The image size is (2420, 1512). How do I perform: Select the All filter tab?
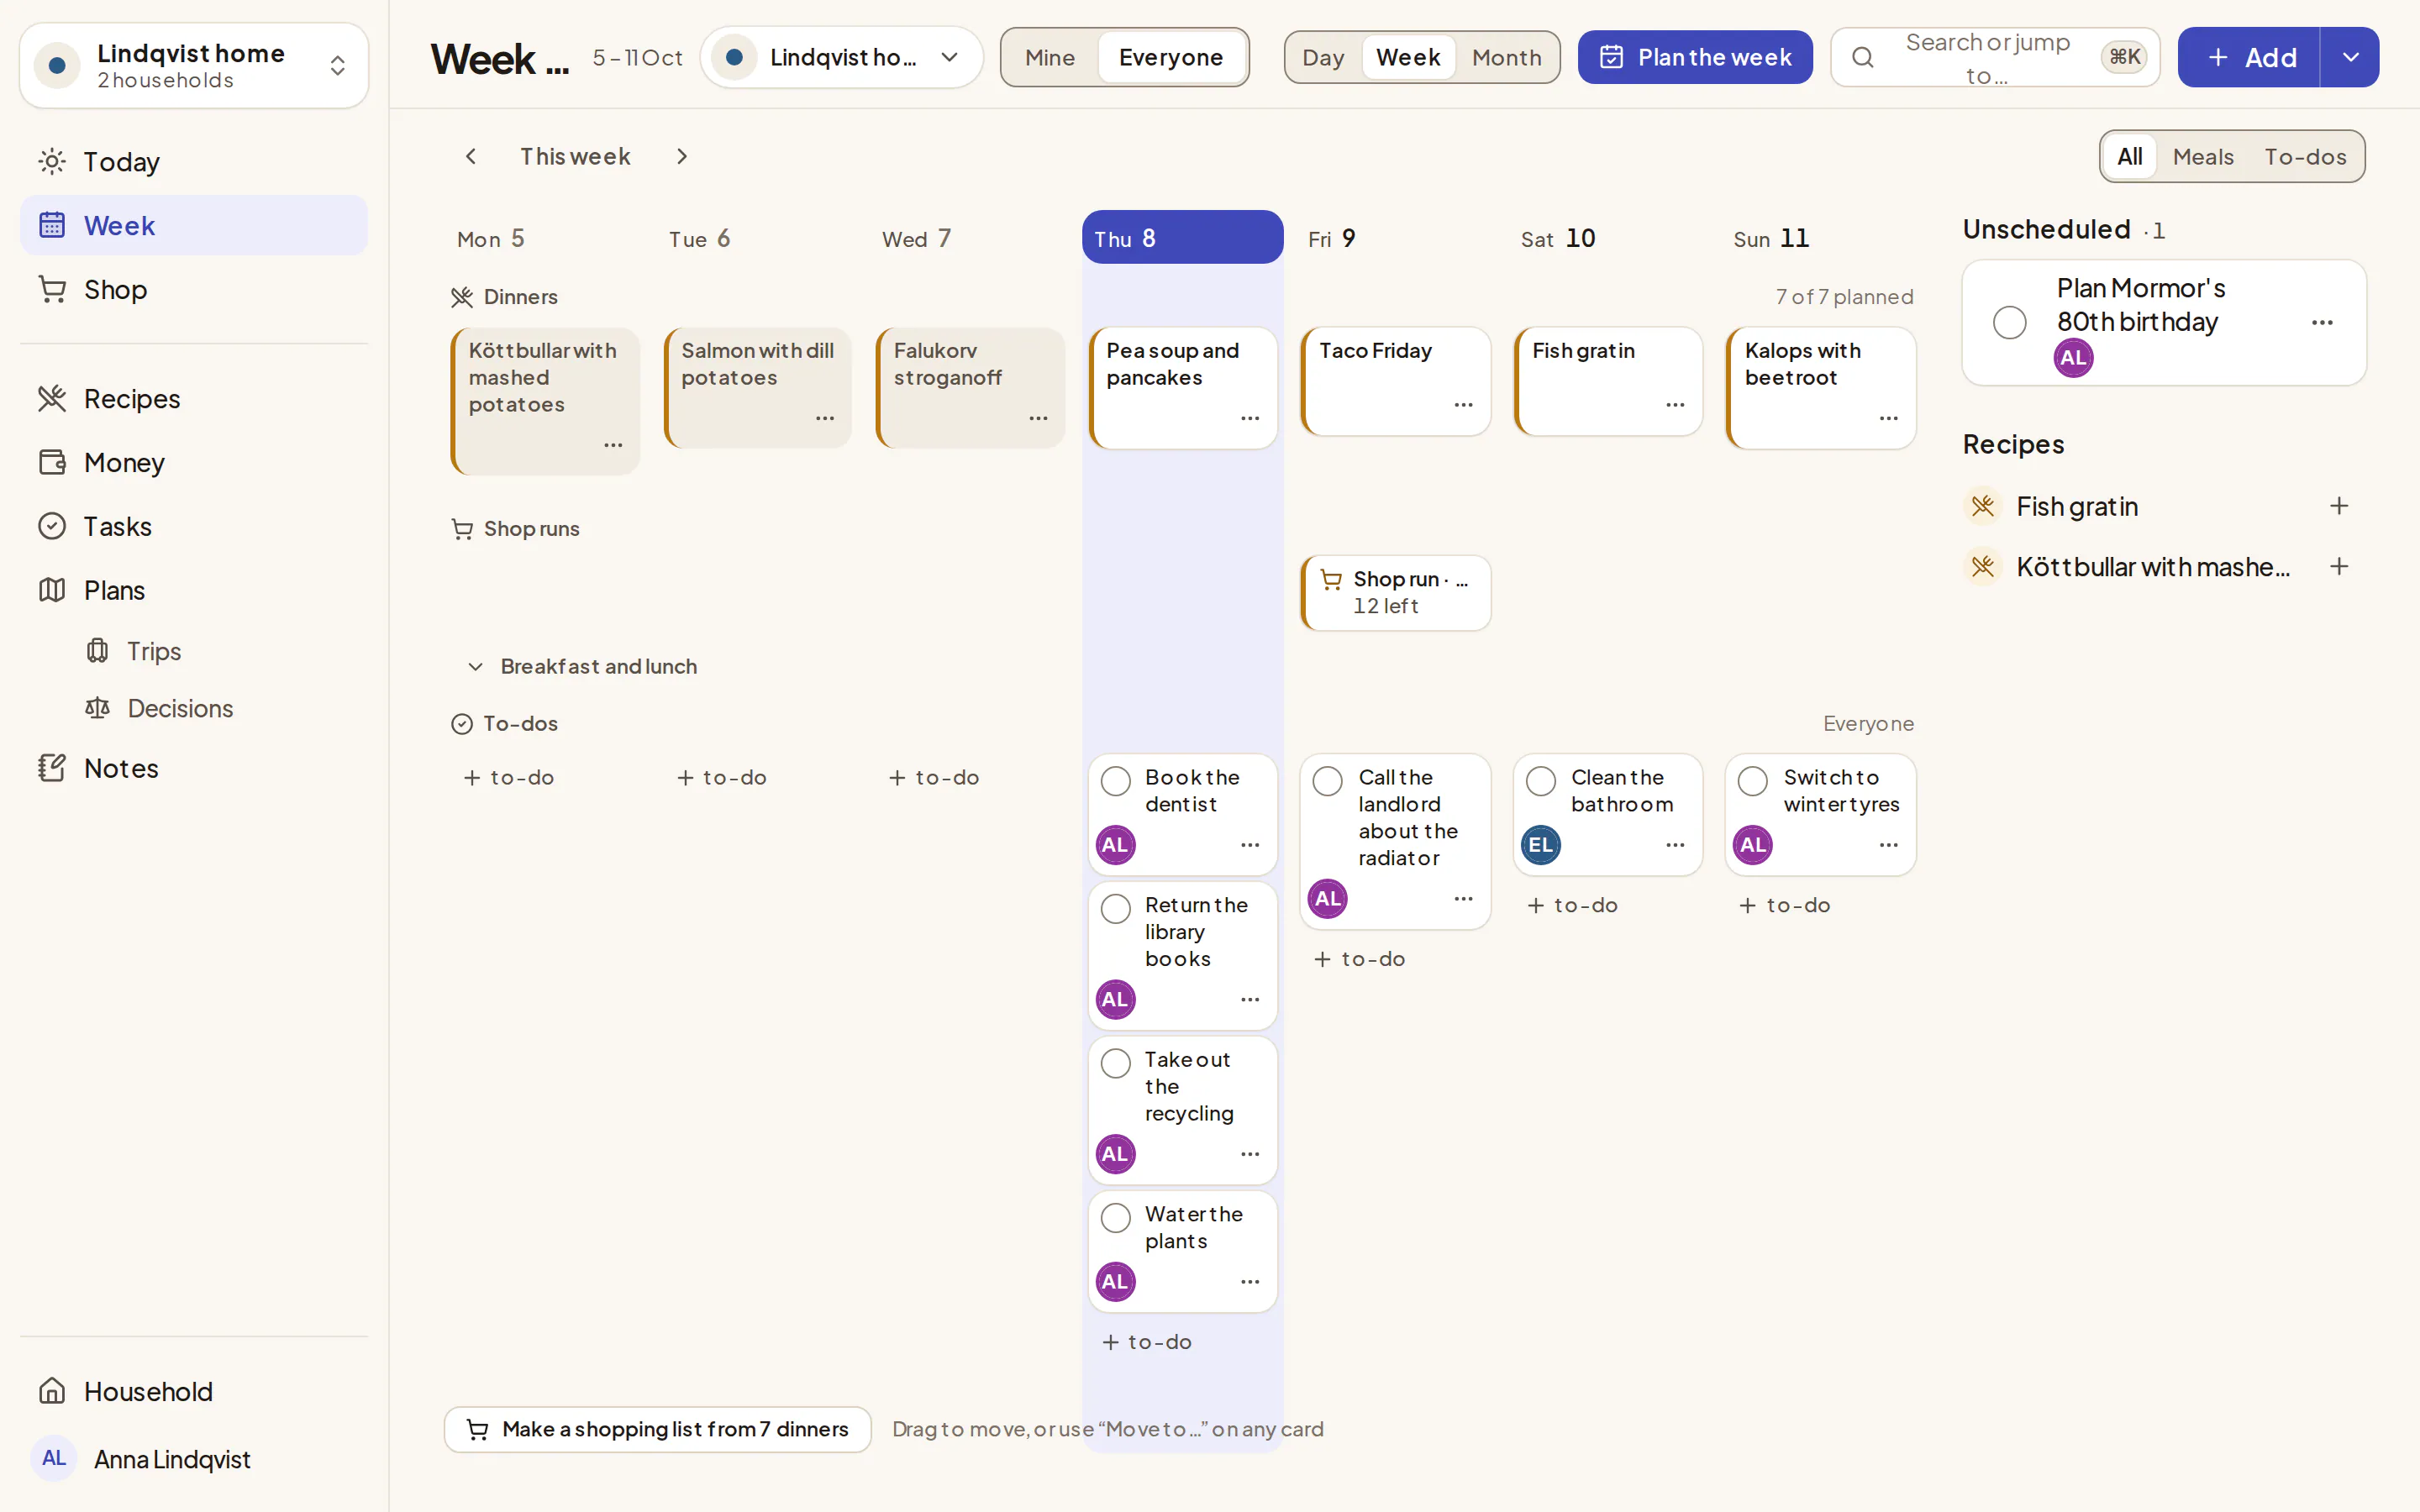click(x=2130, y=156)
